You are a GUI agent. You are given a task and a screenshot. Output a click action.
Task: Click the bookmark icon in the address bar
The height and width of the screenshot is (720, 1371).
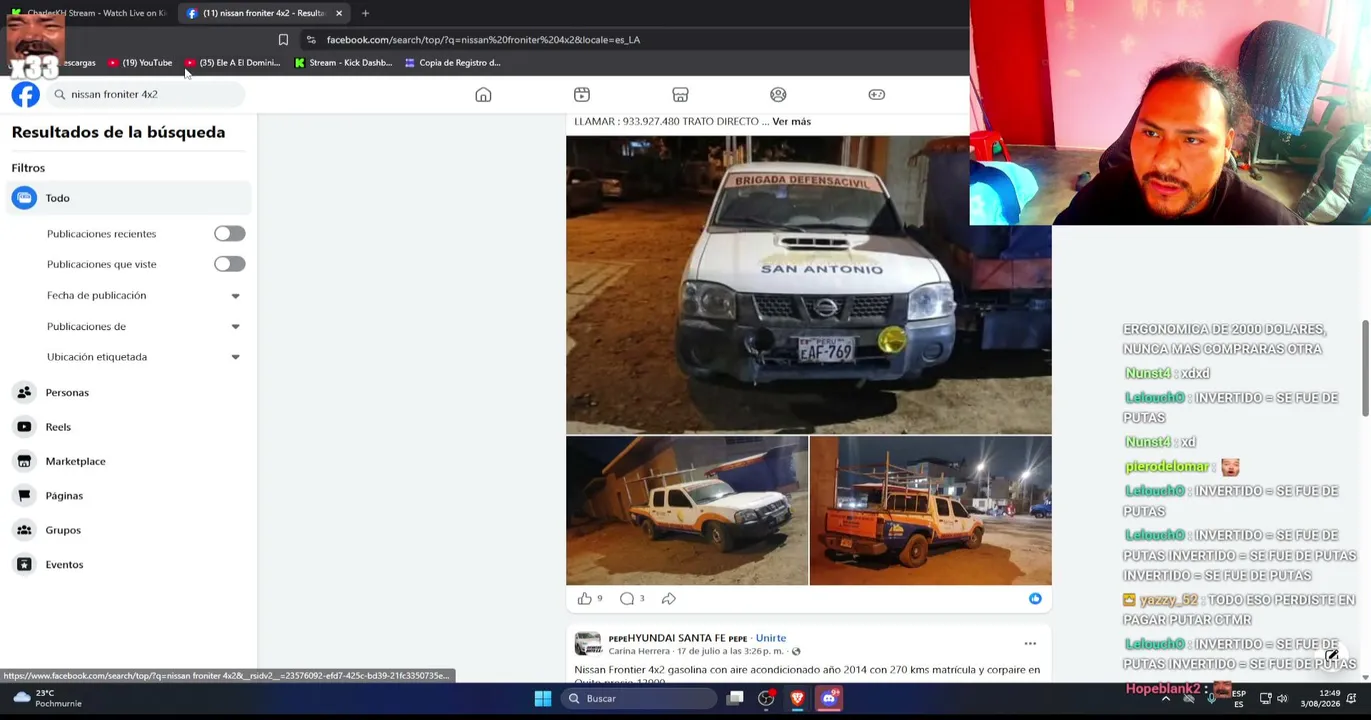click(x=283, y=40)
